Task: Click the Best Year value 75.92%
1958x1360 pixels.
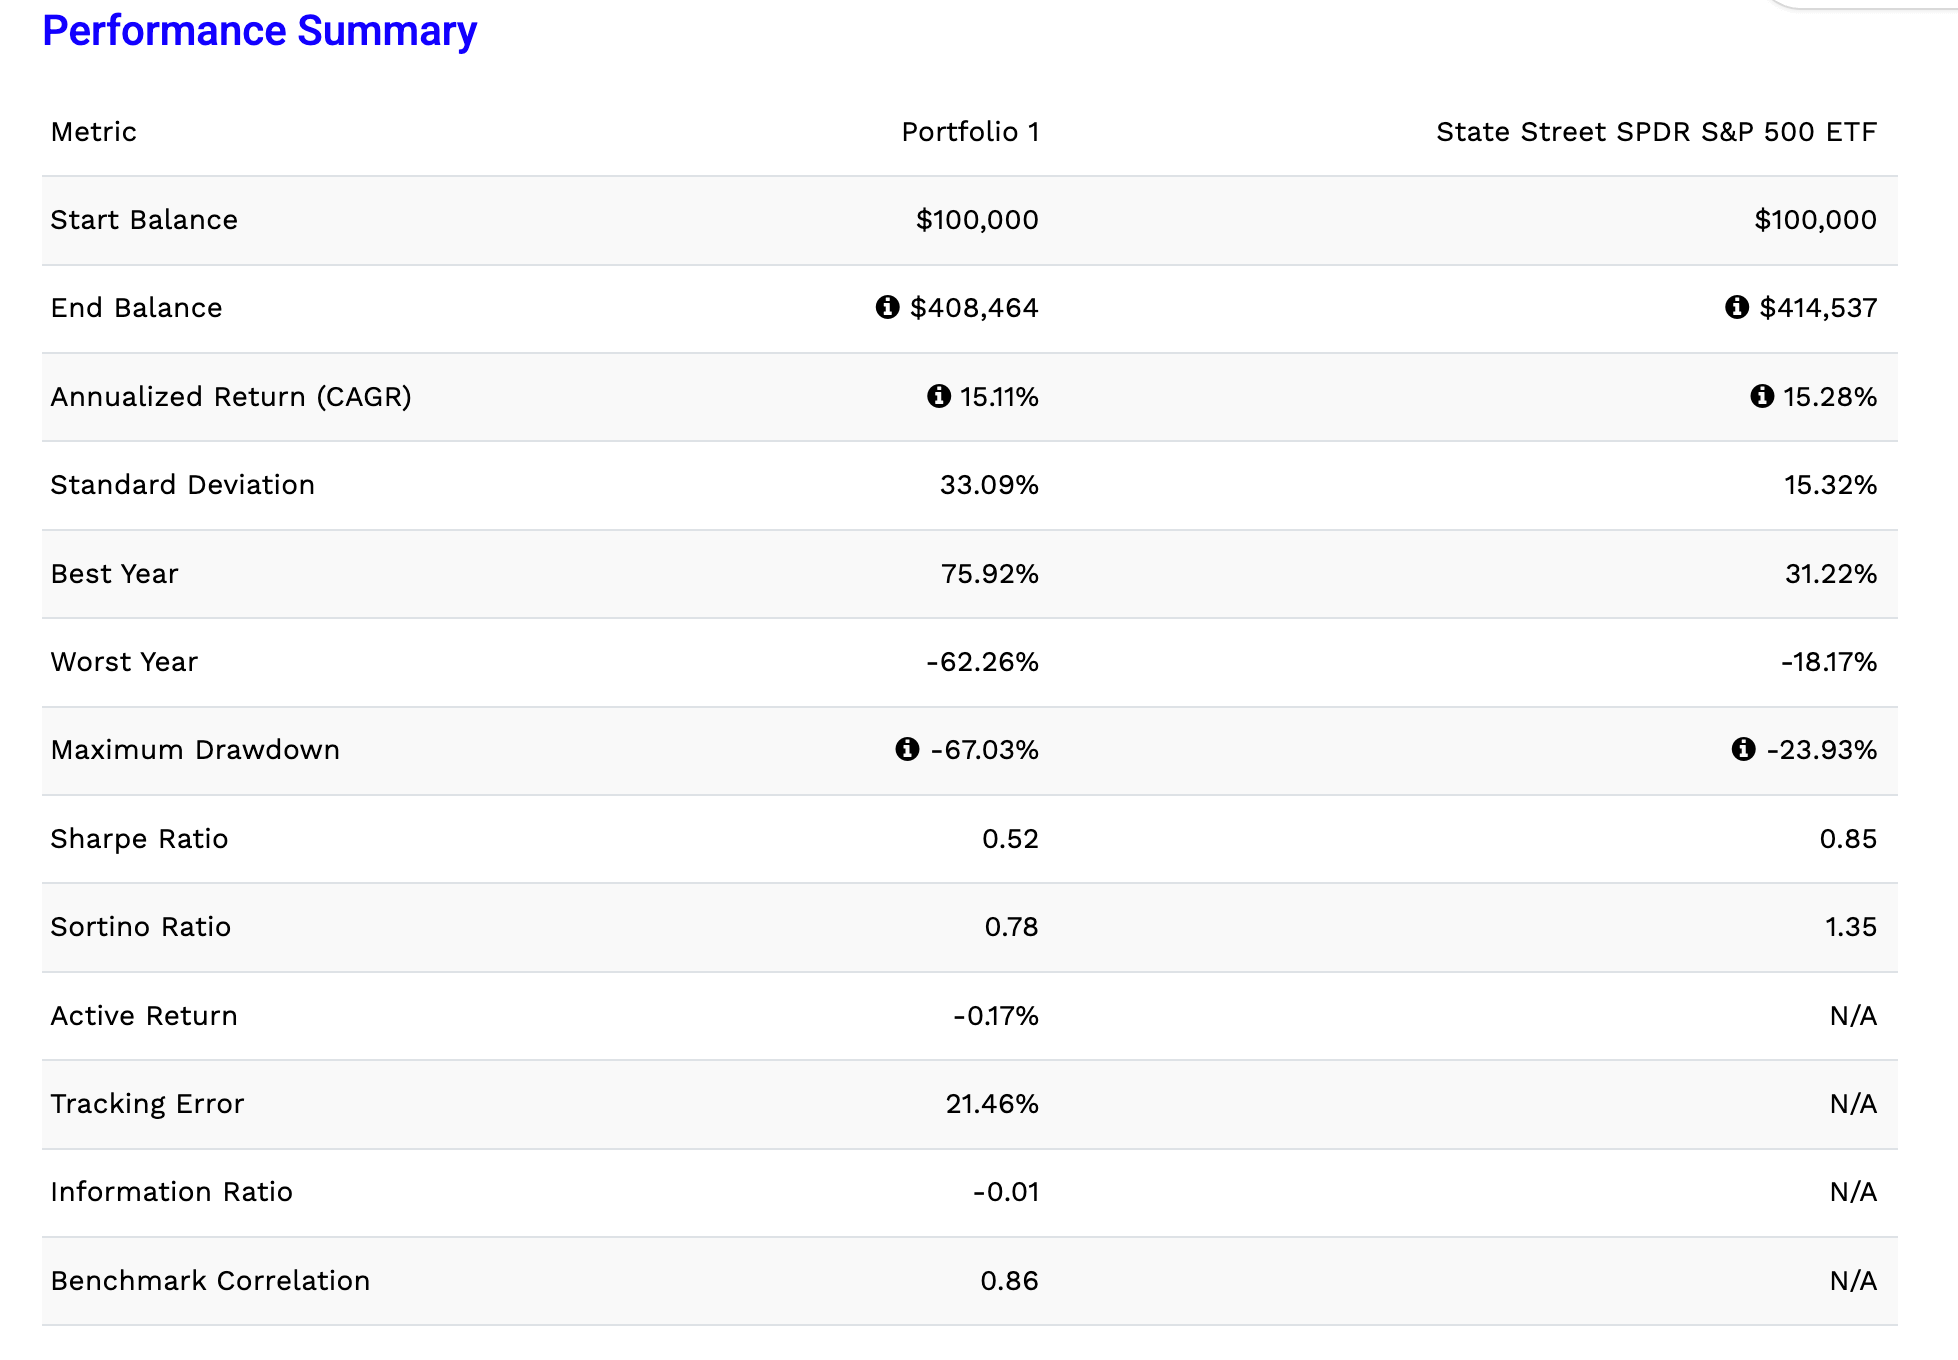Action: [989, 574]
